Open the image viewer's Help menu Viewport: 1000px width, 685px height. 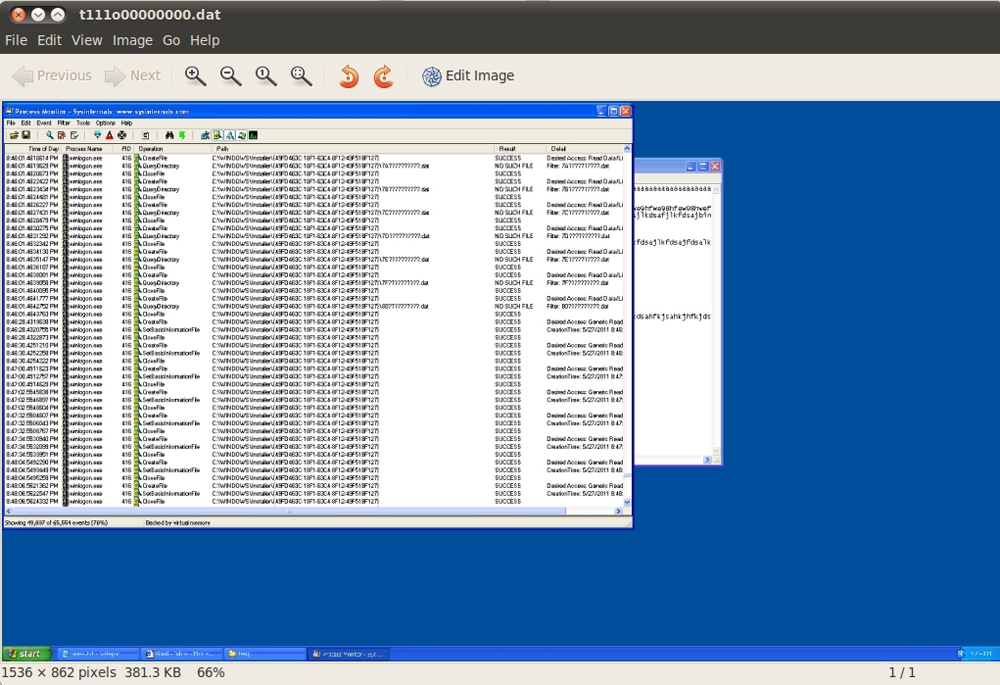click(x=204, y=40)
